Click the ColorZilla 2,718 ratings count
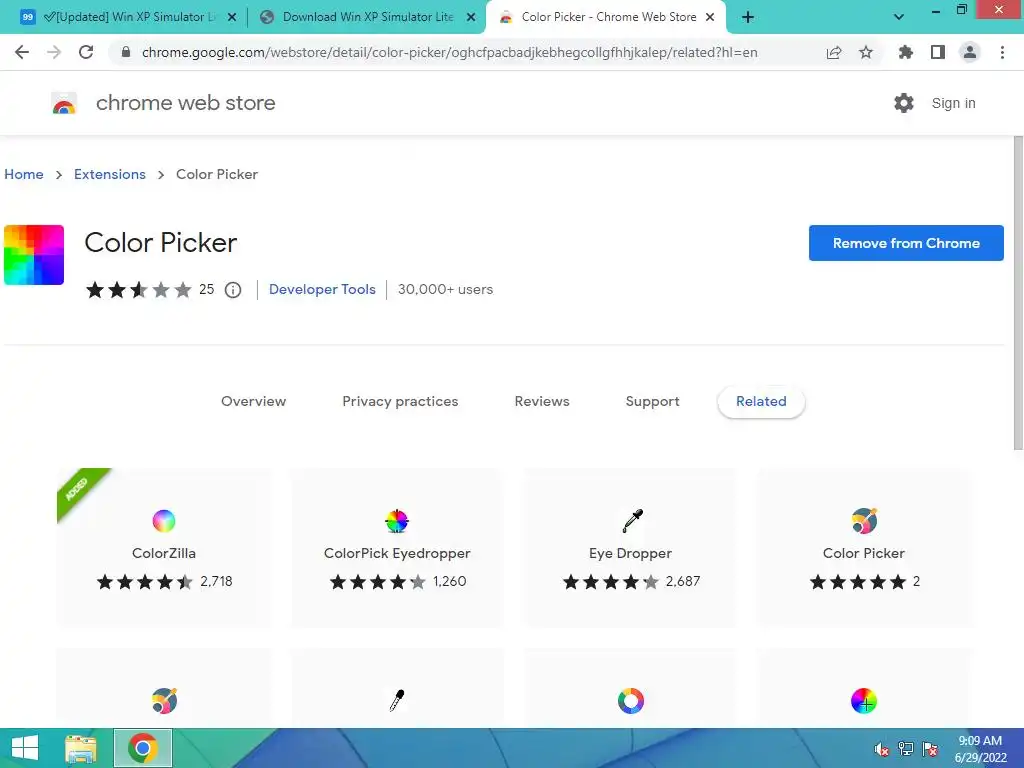 click(216, 581)
